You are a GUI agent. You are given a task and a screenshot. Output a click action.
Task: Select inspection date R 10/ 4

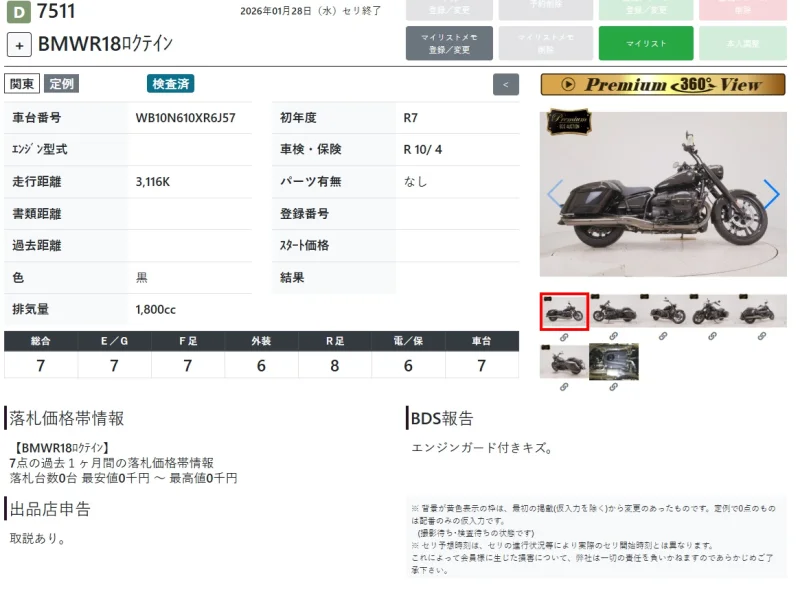click(422, 149)
